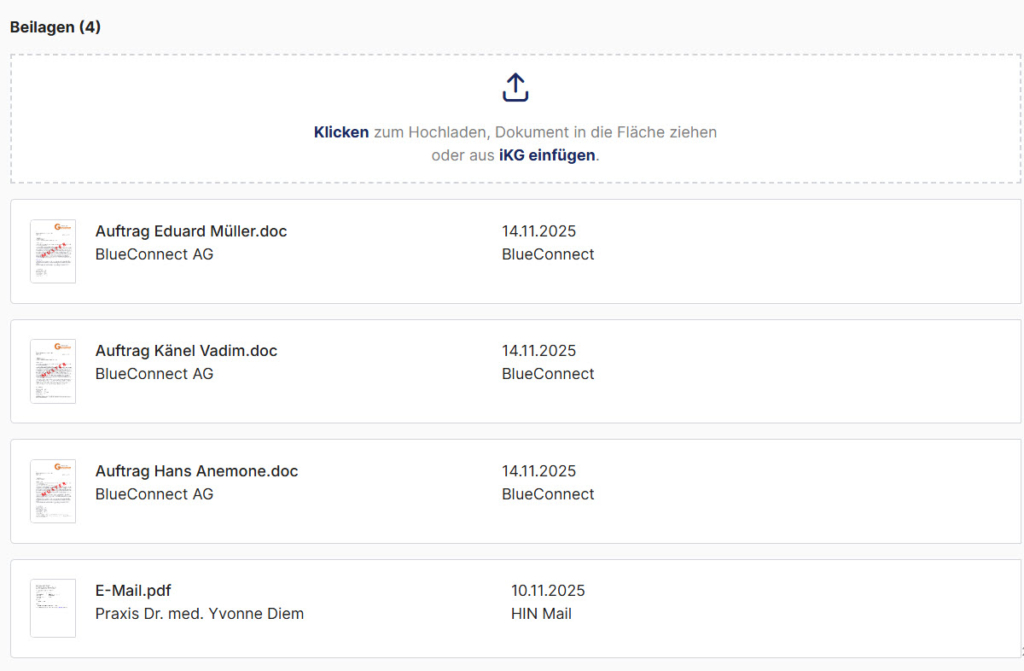1024x671 pixels.
Task: Click BlueConnect source in Känel Vadim row
Action: [548, 374]
